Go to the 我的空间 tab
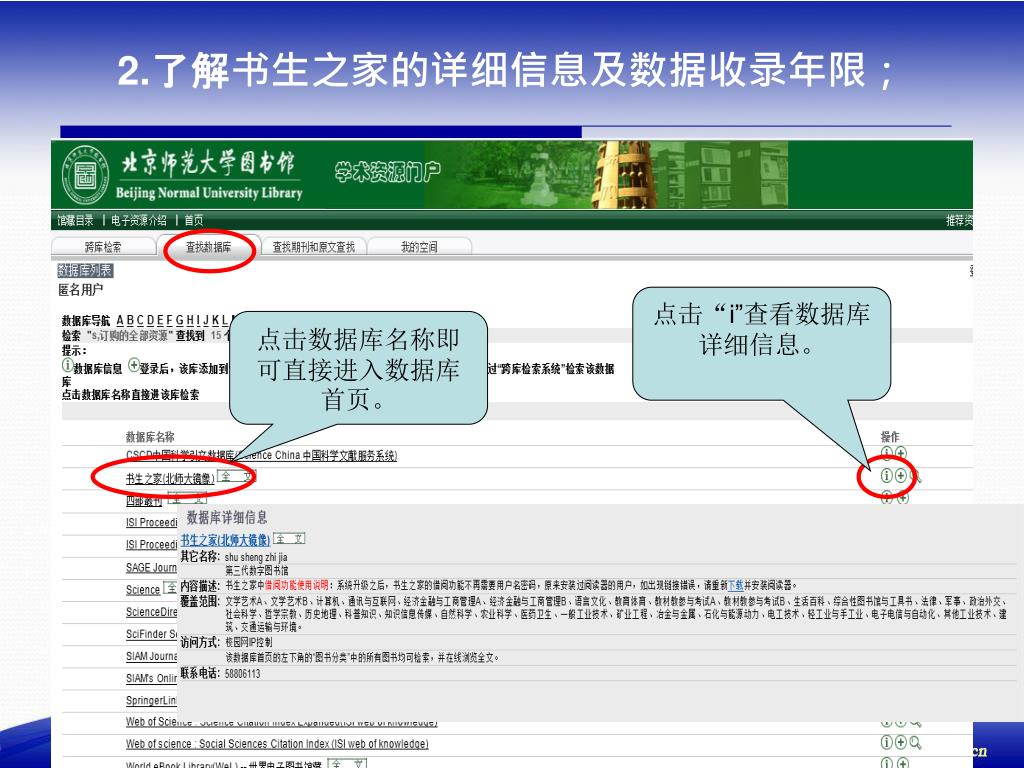The width and height of the screenshot is (1024, 768). pos(419,247)
